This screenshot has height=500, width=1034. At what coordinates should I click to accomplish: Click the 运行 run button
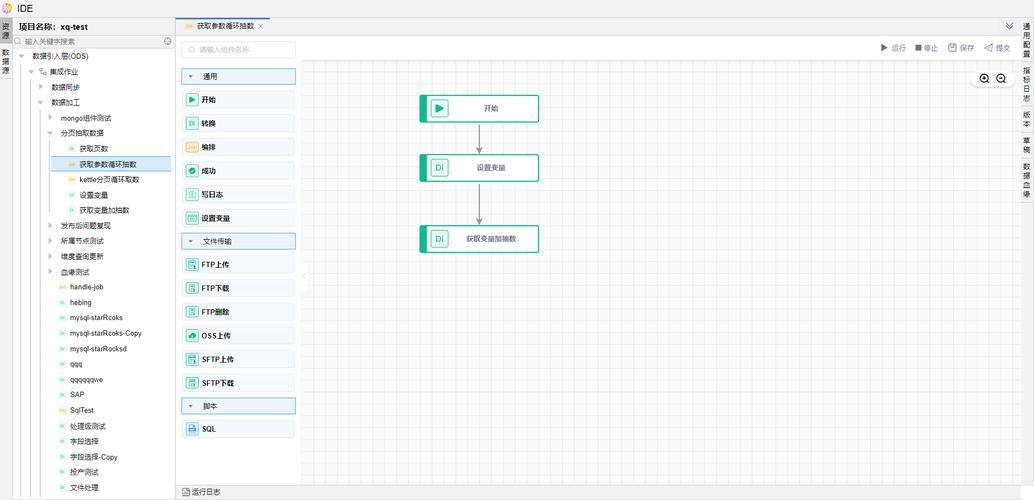coord(892,47)
